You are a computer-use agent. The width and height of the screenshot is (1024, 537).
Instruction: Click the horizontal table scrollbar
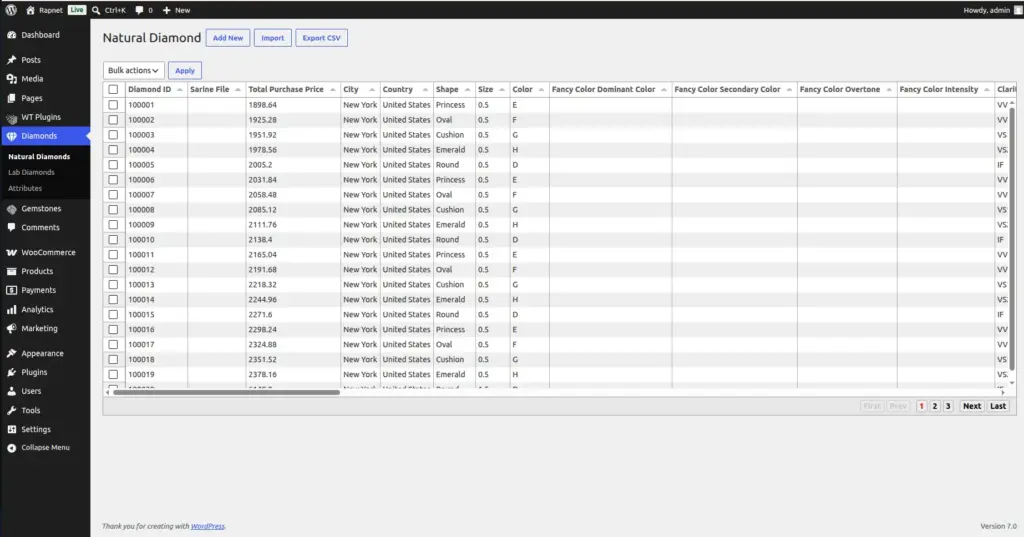tap(226, 393)
